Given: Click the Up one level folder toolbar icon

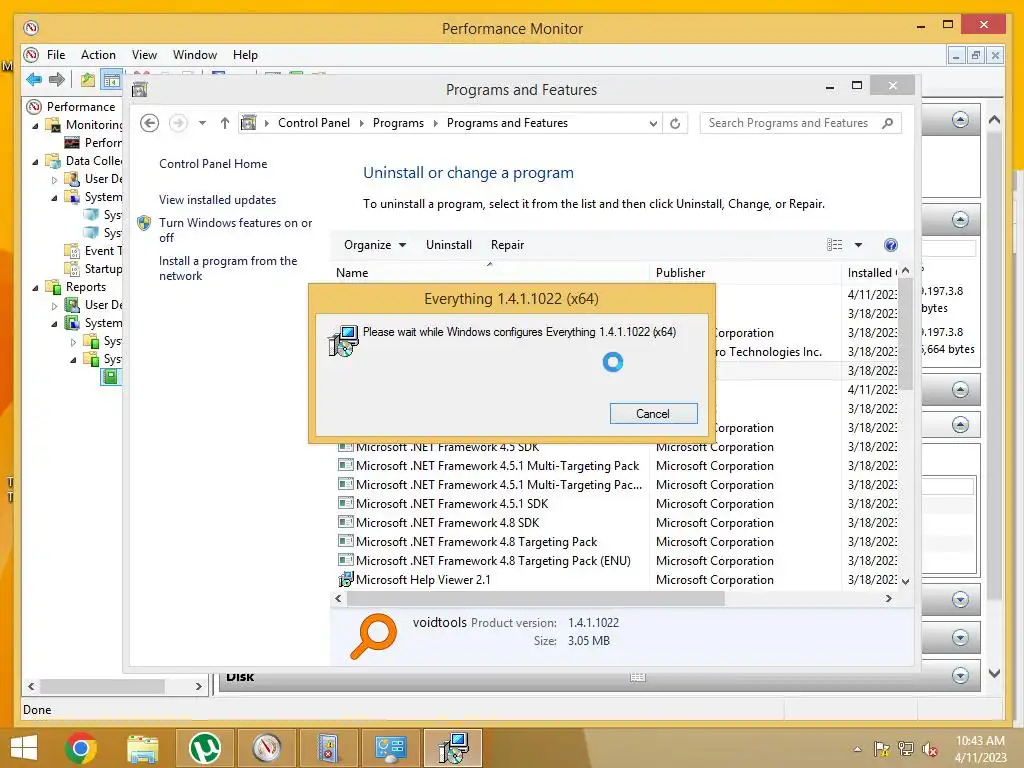Looking at the screenshot, I should coord(88,80).
